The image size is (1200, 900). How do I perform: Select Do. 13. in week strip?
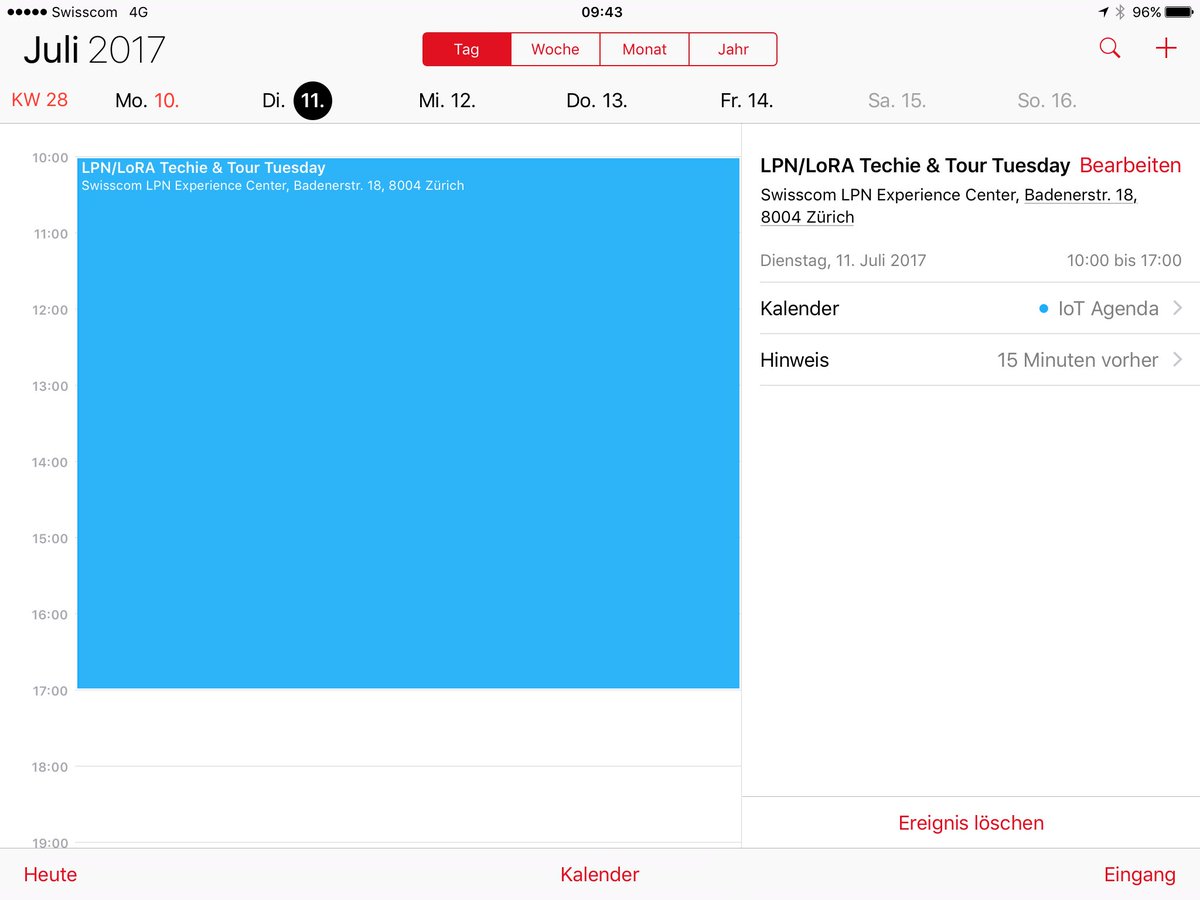pos(597,101)
